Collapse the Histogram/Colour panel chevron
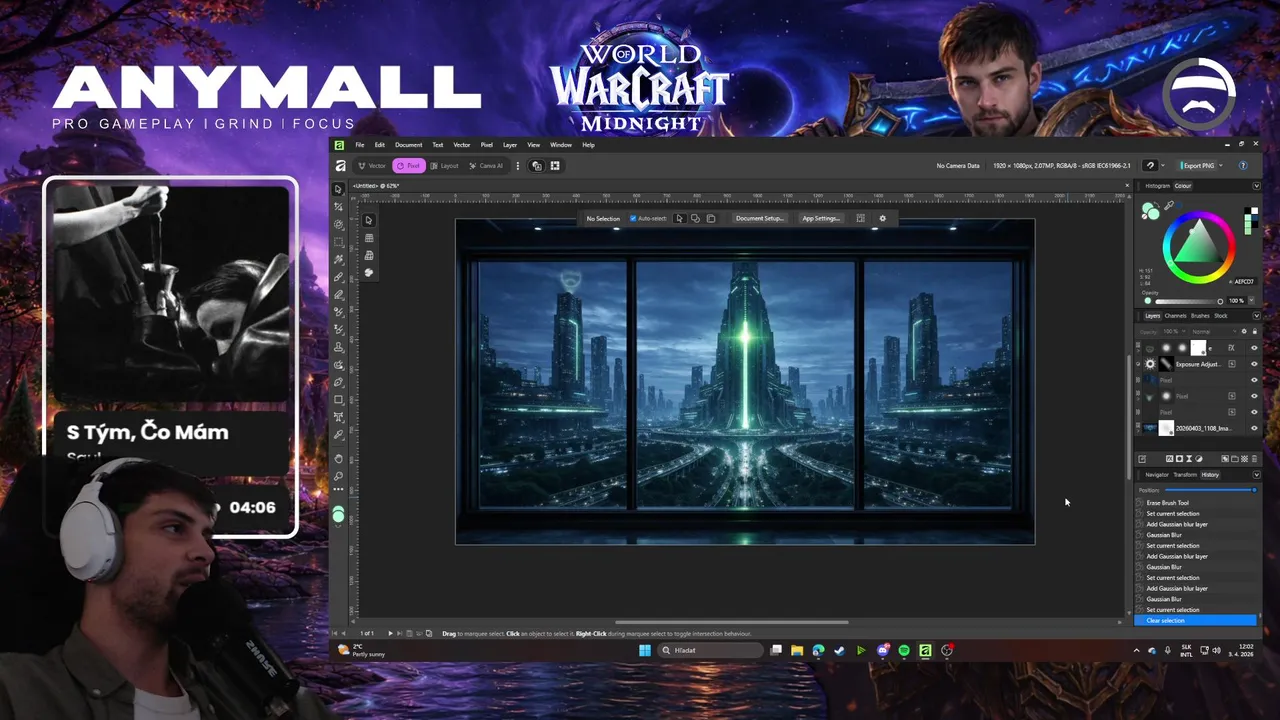This screenshot has width=1280, height=720. pyautogui.click(x=1257, y=186)
